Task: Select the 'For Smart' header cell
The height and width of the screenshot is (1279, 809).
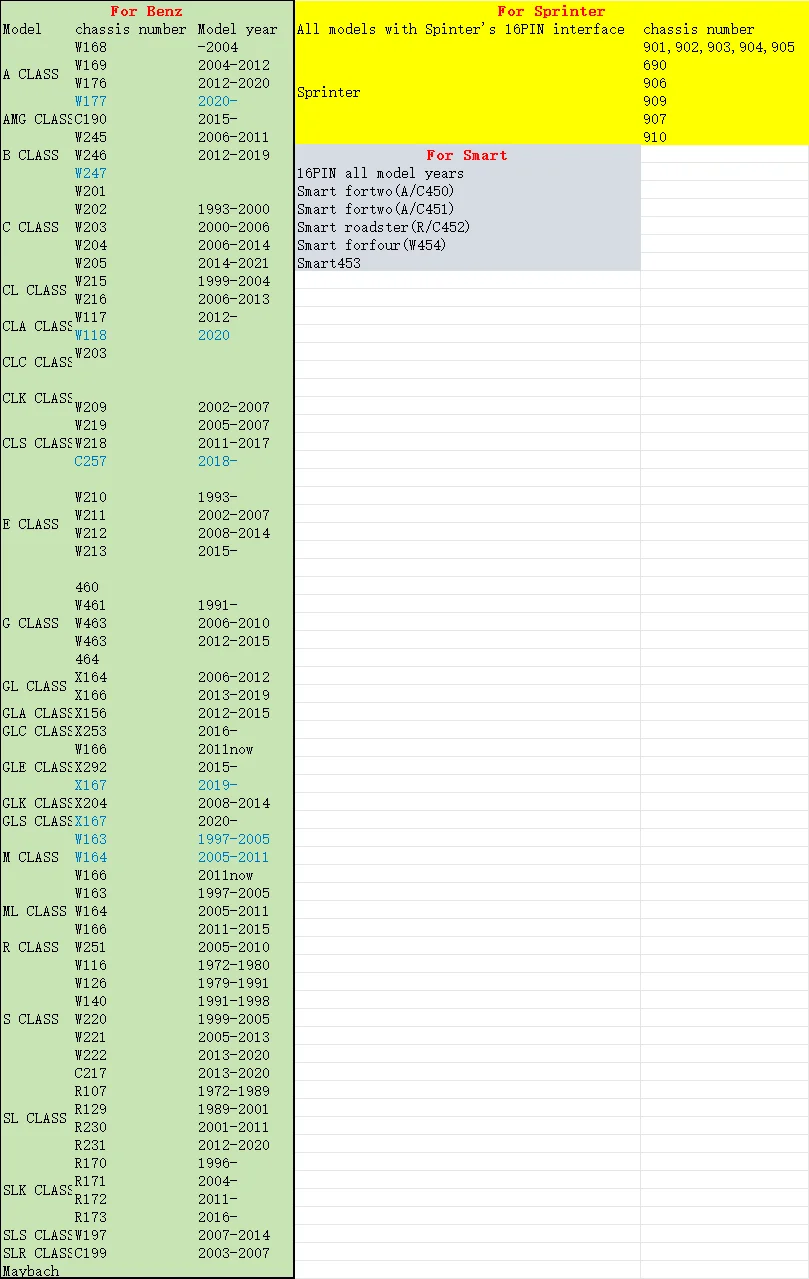Action: click(x=467, y=155)
